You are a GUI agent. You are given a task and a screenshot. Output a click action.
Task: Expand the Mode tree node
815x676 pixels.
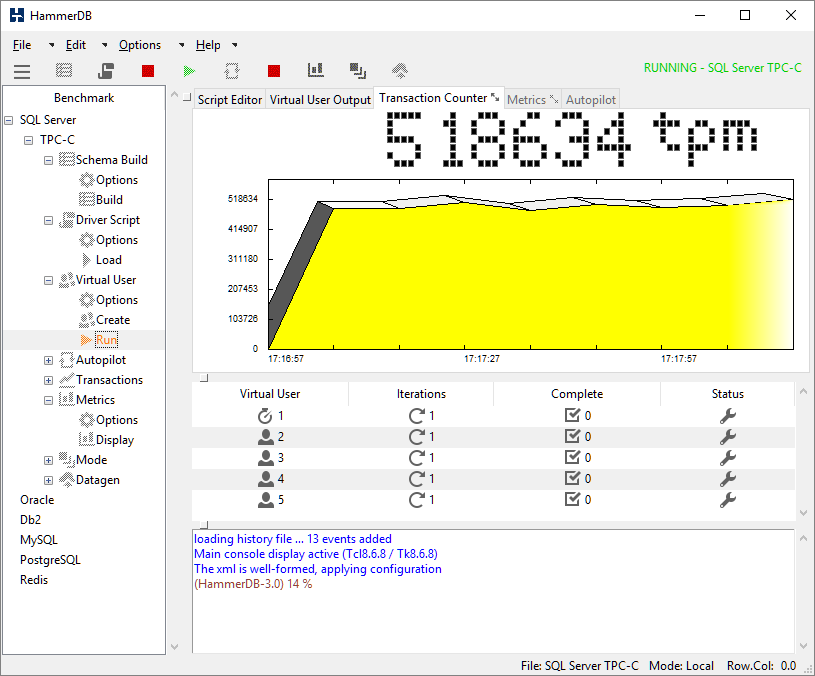click(x=48, y=460)
